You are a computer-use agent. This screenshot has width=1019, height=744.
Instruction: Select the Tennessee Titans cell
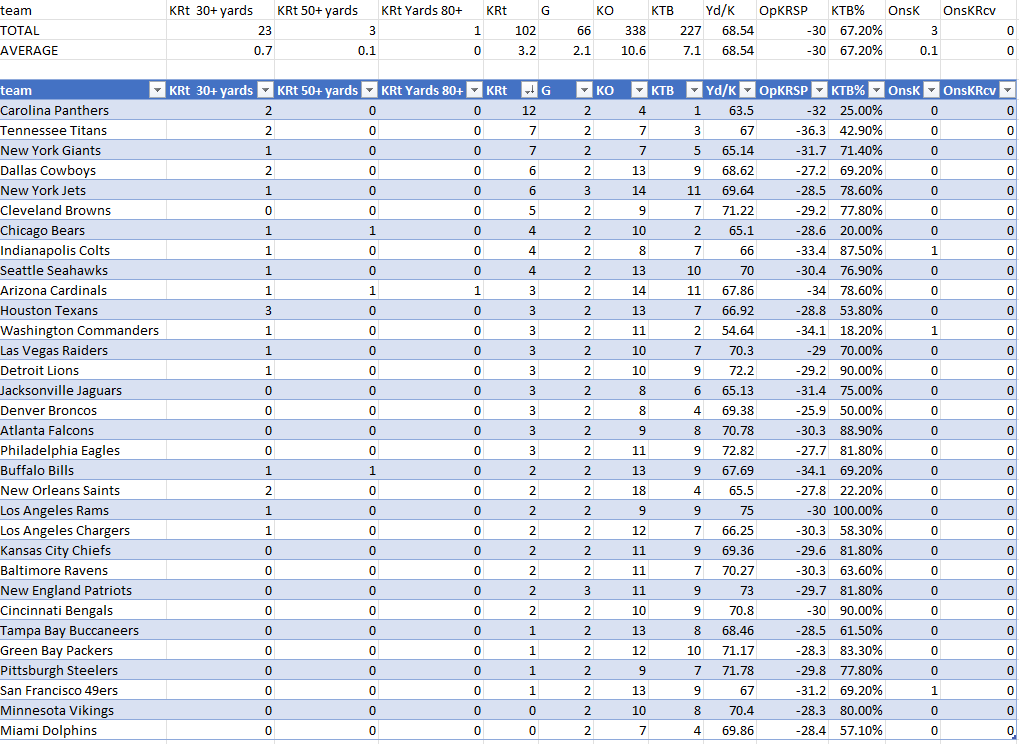click(x=83, y=131)
